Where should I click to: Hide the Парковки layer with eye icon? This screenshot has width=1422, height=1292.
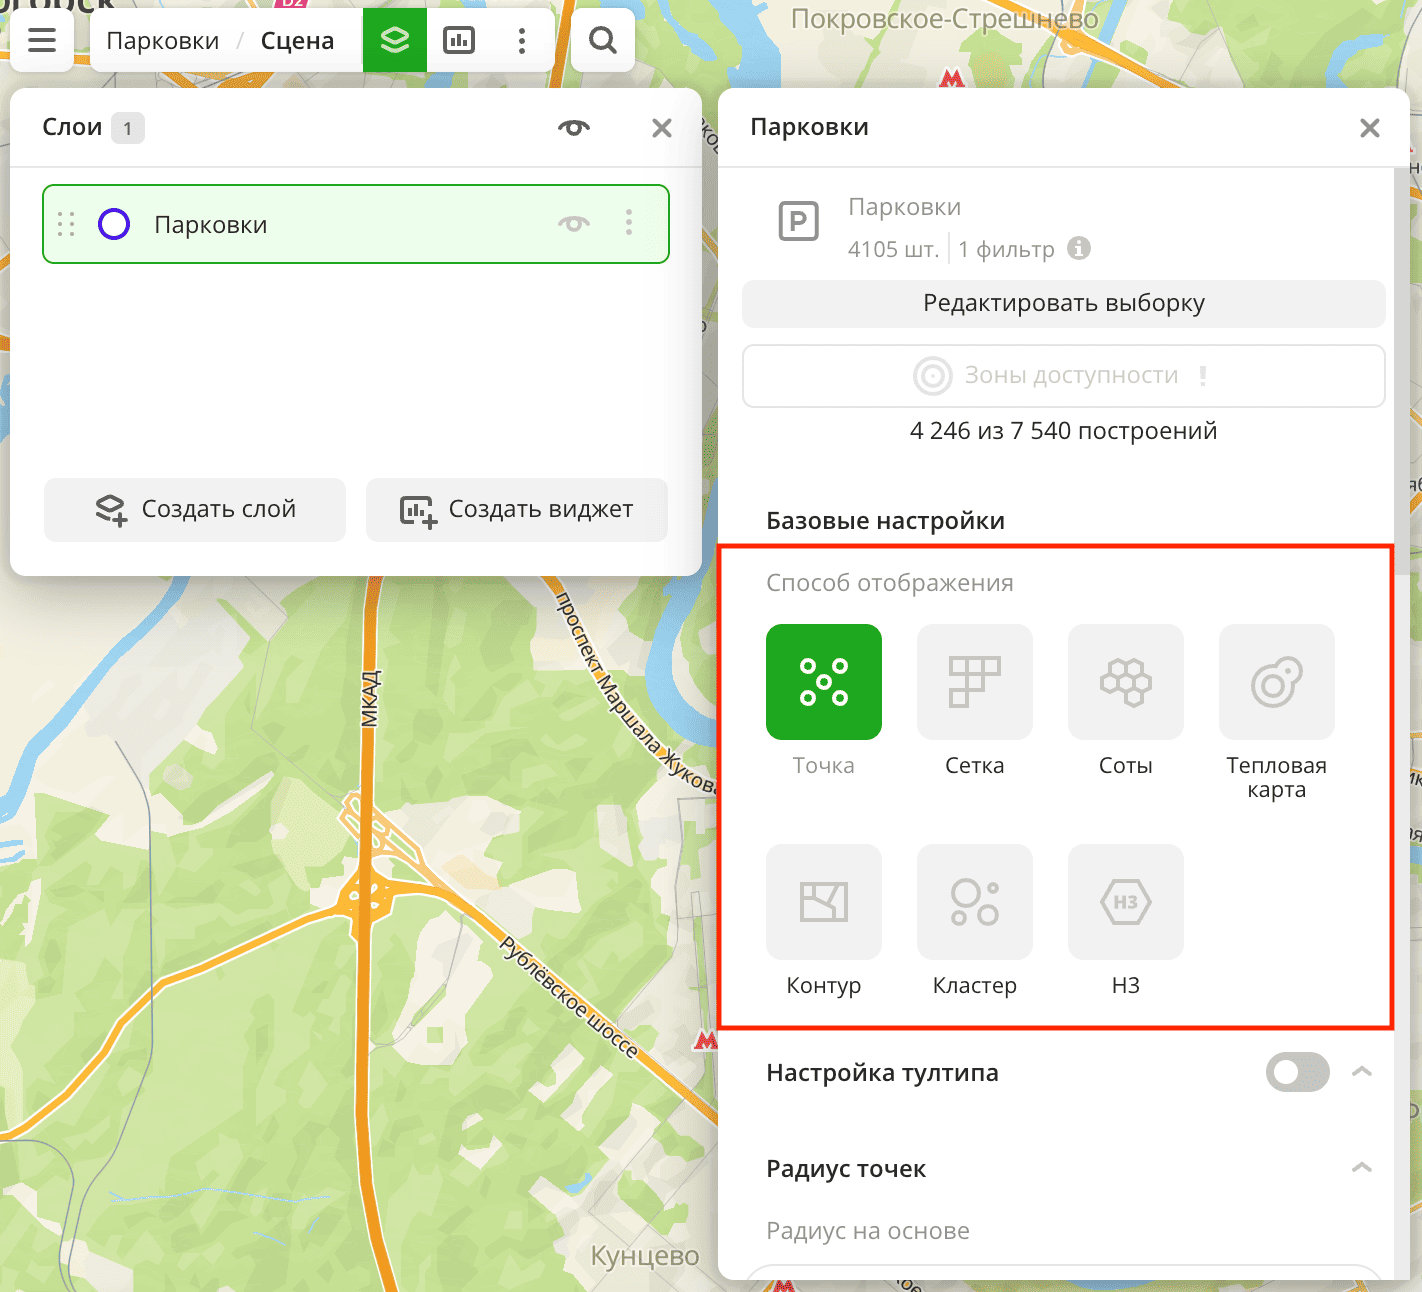(x=574, y=224)
